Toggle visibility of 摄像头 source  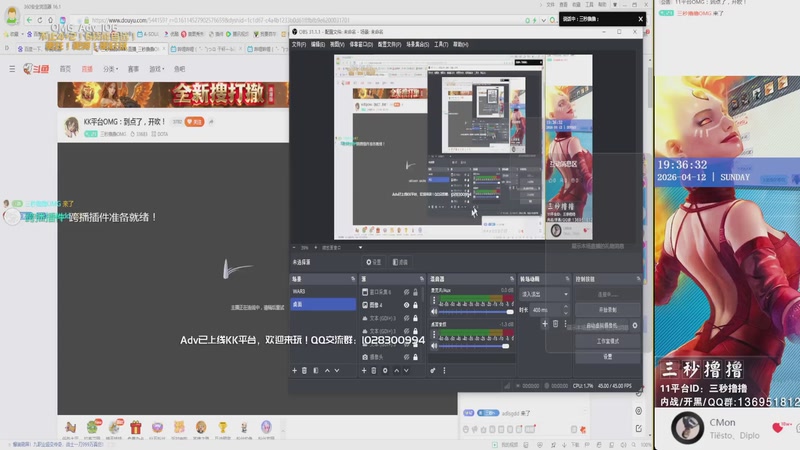407,357
